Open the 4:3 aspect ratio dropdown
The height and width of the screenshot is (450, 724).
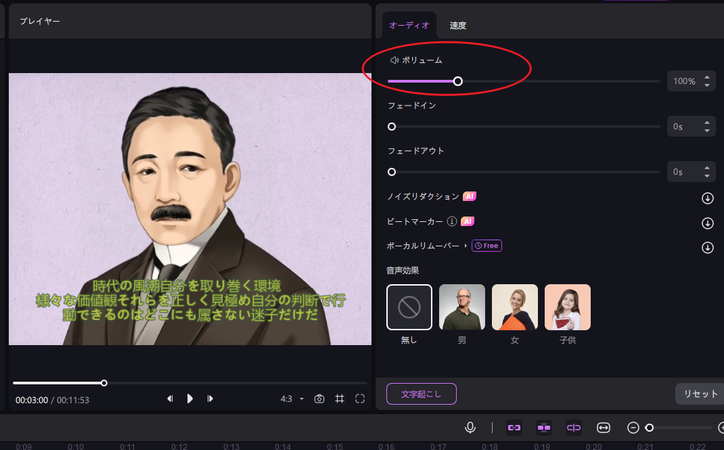click(292, 399)
